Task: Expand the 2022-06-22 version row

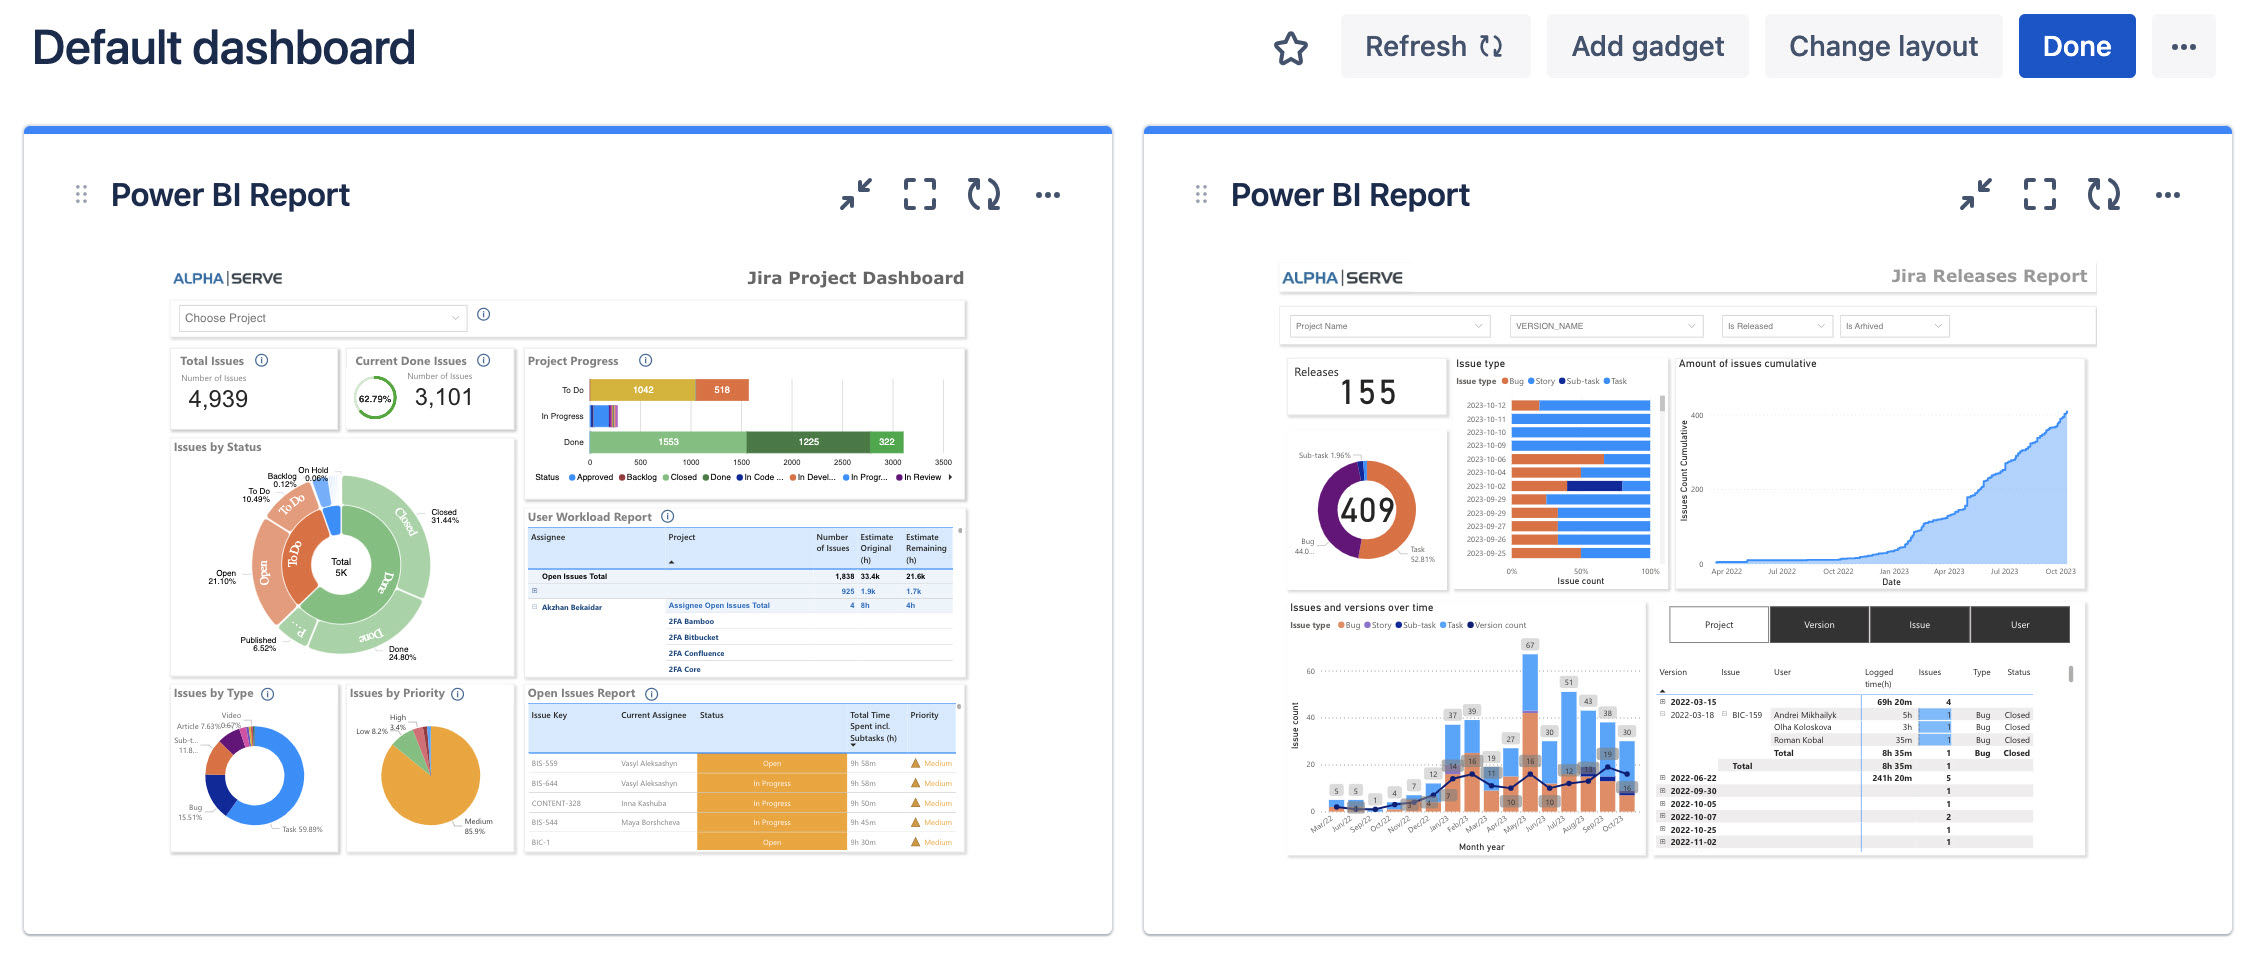Action: pos(1663,778)
